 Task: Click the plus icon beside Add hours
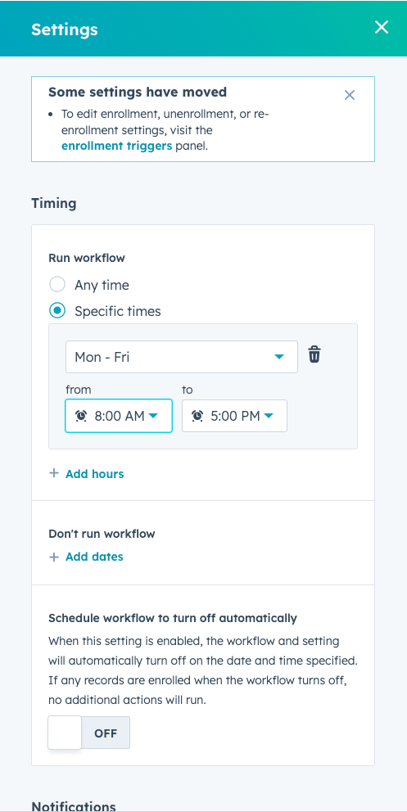(x=54, y=473)
